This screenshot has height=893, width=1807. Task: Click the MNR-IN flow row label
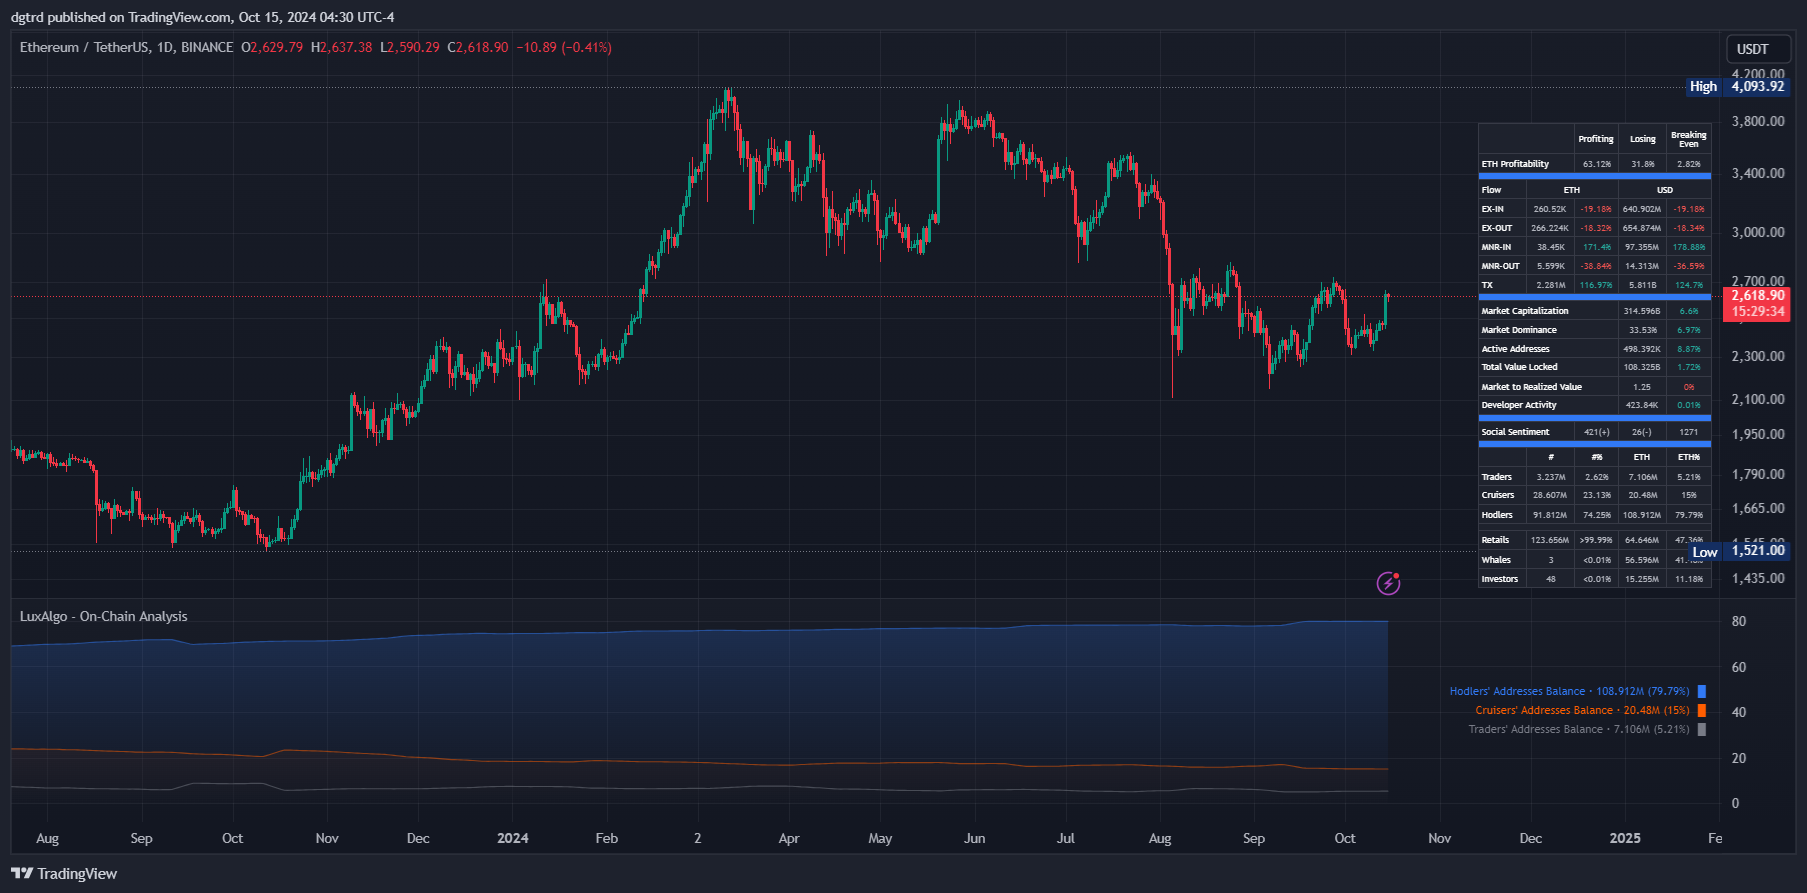[1496, 247]
